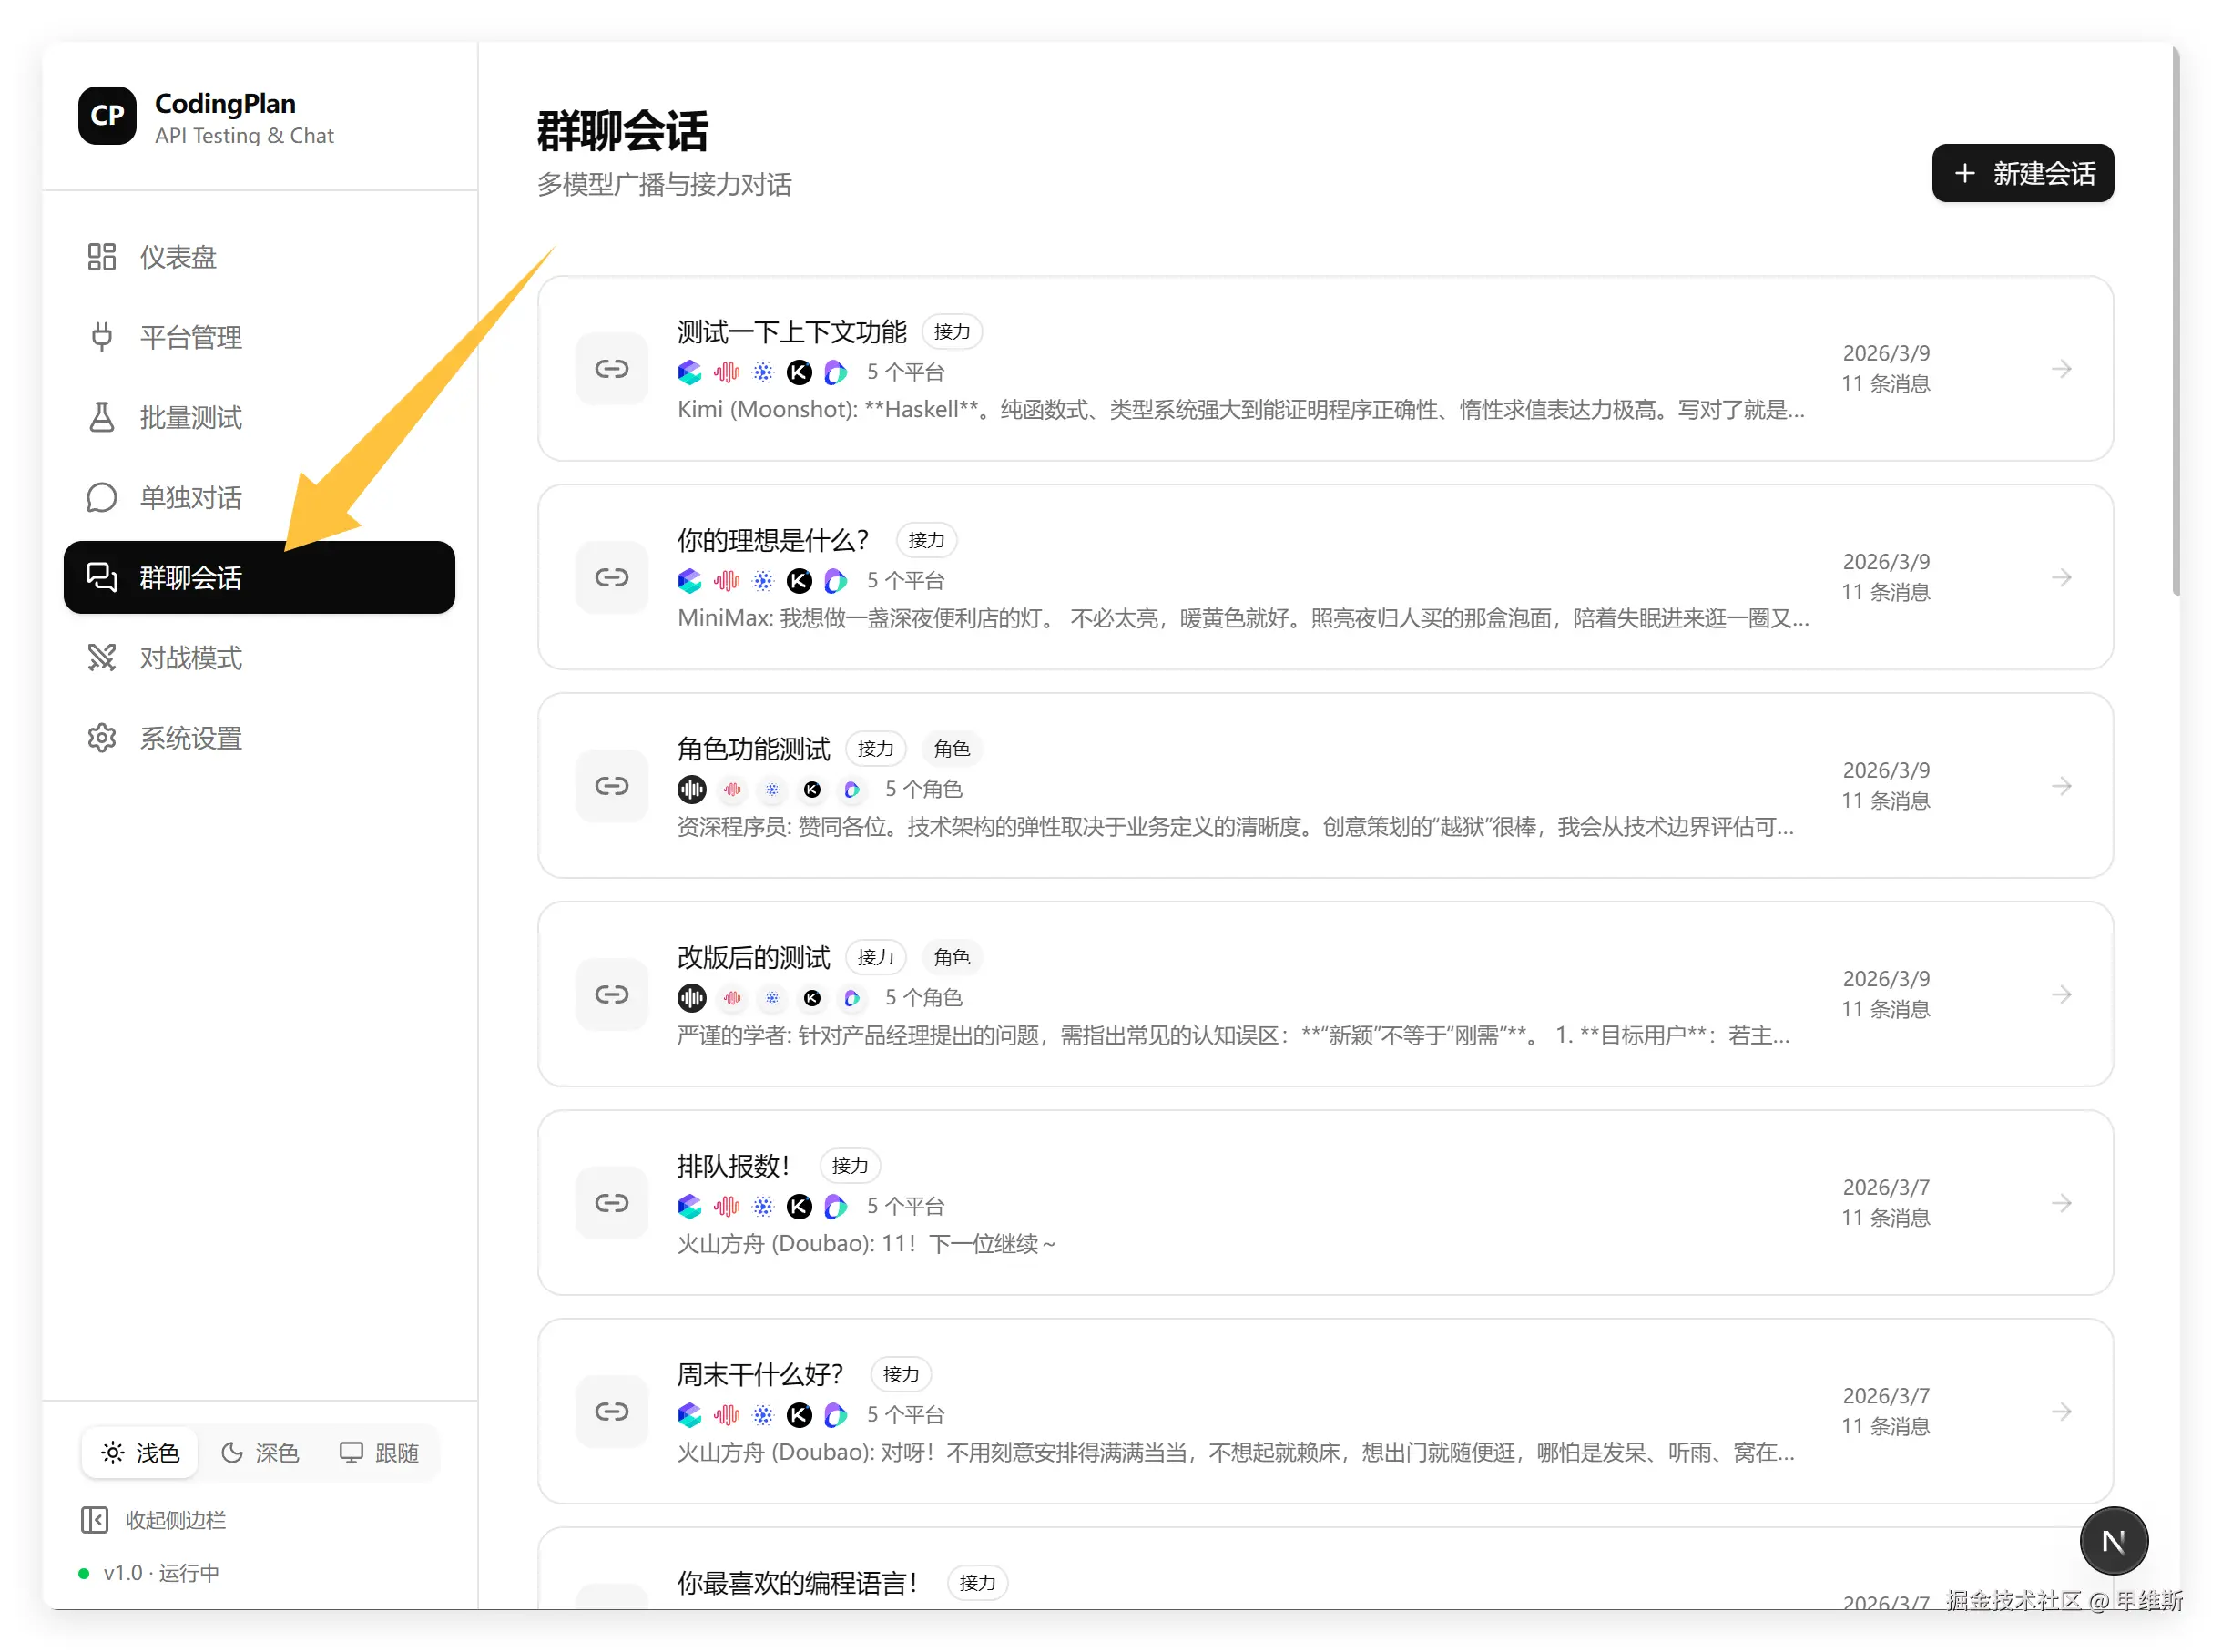This screenshot has height=1652, width=2222.
Task: Open arrow on 排队报数! conversation
Action: click(2062, 1204)
